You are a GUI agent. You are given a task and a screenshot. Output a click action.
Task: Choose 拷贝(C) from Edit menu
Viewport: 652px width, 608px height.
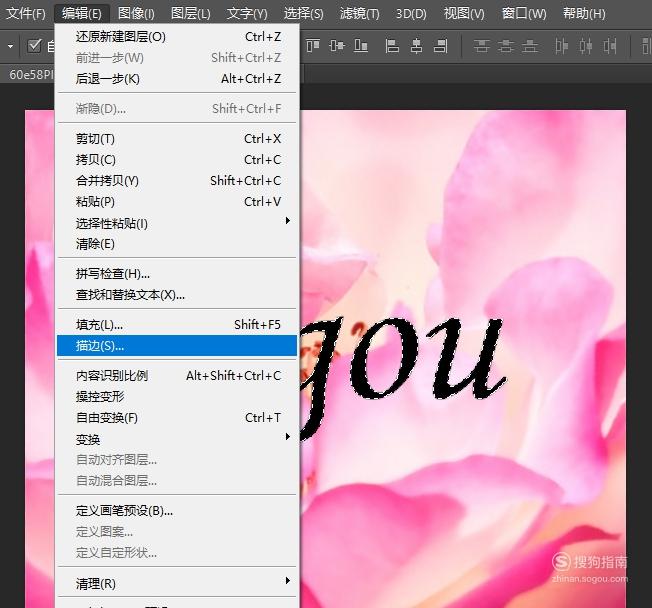pyautogui.click(x=177, y=160)
